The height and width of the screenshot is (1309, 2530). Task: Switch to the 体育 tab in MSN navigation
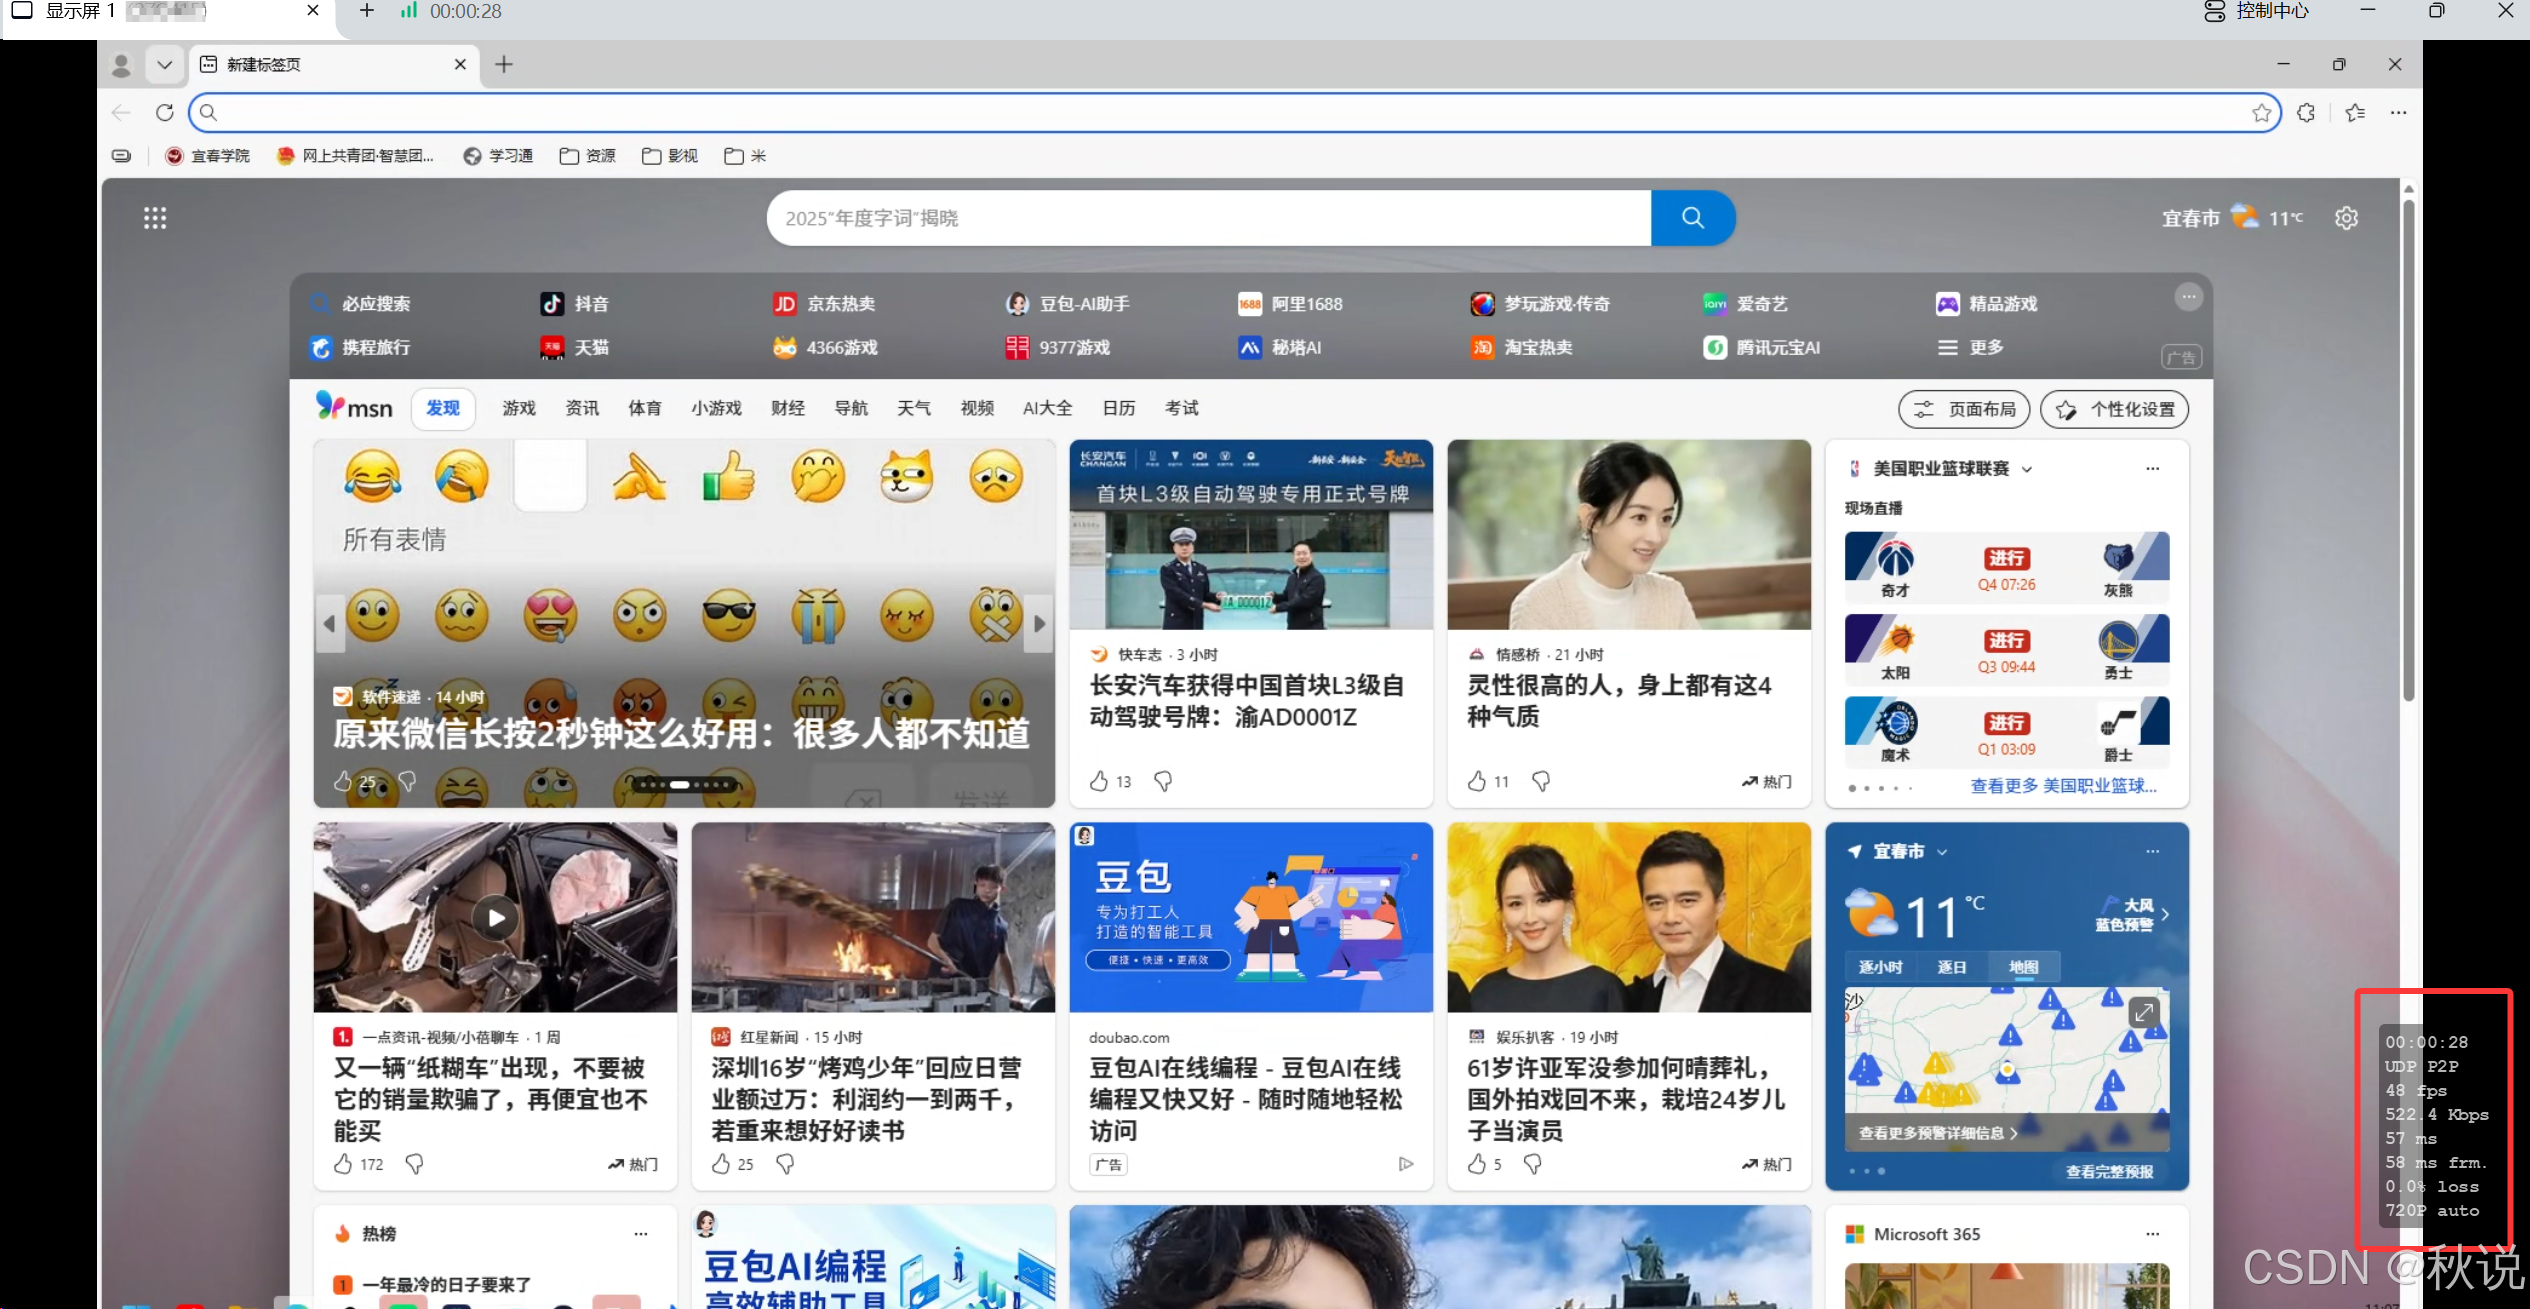pos(645,408)
